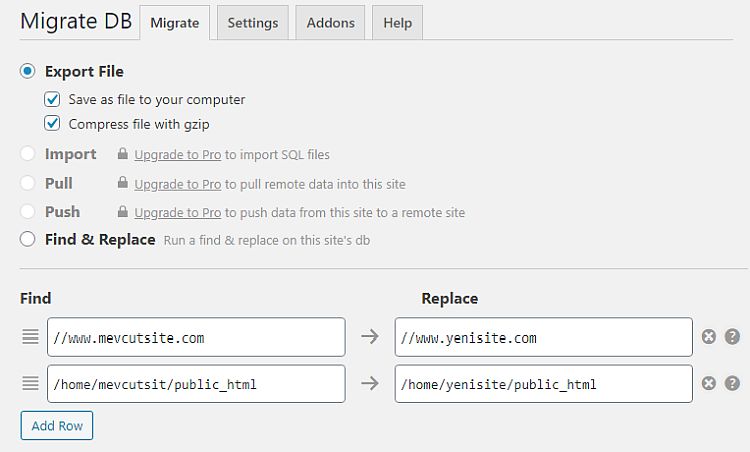Toggle Compress file with gzip checkbox
The height and width of the screenshot is (452, 750).
pos(52,123)
